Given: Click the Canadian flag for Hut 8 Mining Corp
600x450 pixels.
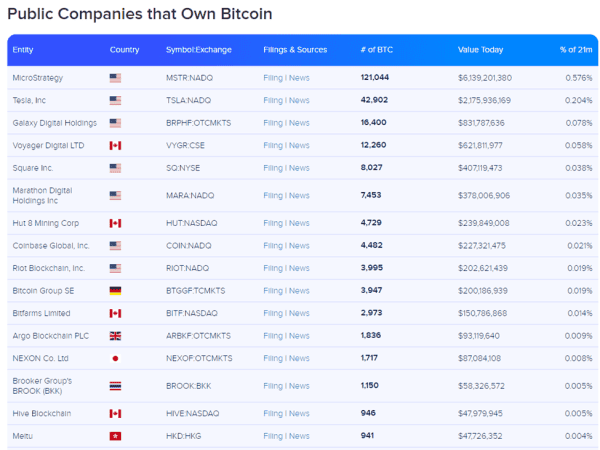Looking at the screenshot, I should 115,222.
